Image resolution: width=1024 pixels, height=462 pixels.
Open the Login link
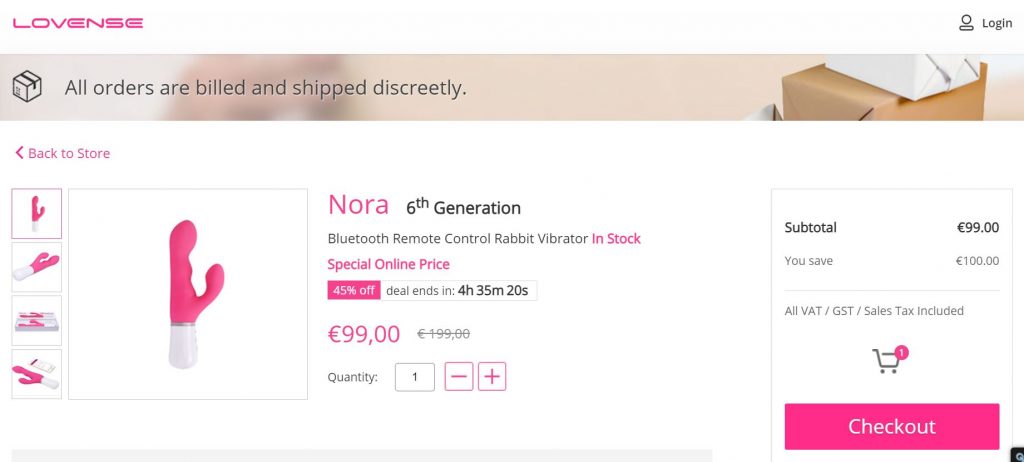pyautogui.click(x=996, y=23)
